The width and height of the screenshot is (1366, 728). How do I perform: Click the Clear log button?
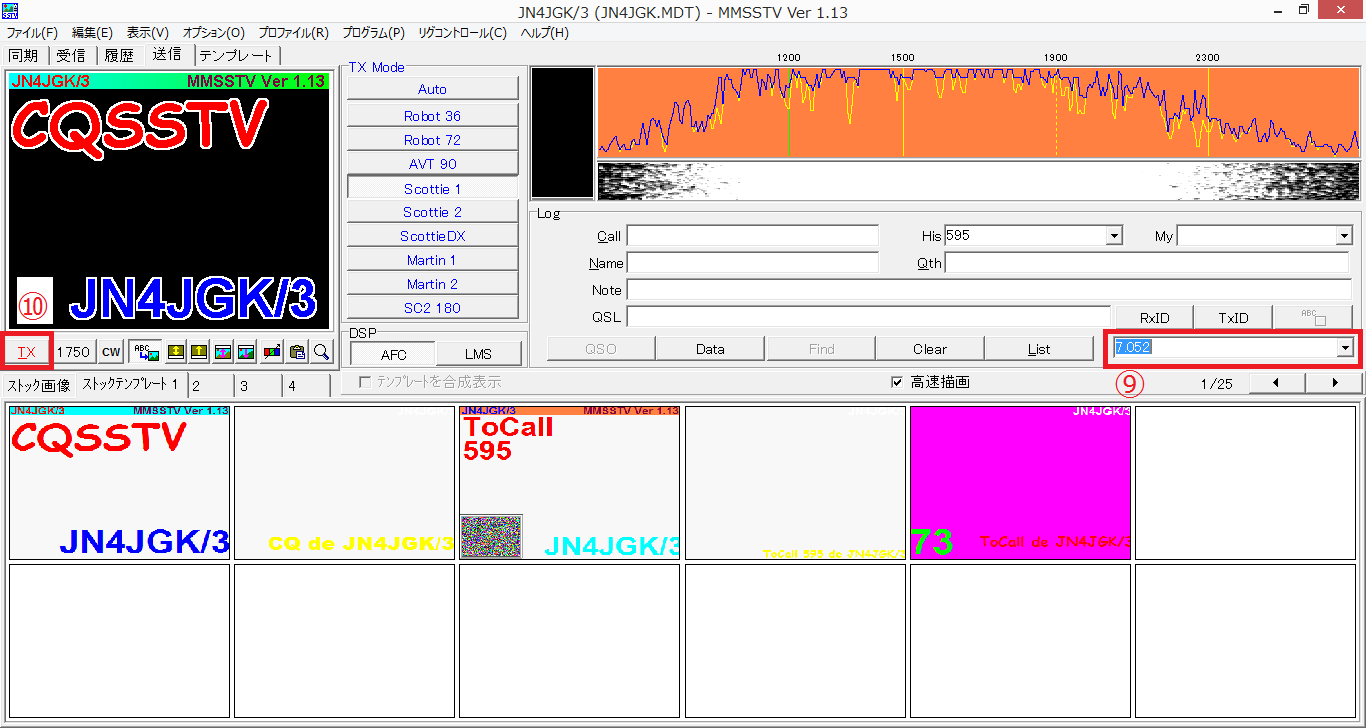930,349
